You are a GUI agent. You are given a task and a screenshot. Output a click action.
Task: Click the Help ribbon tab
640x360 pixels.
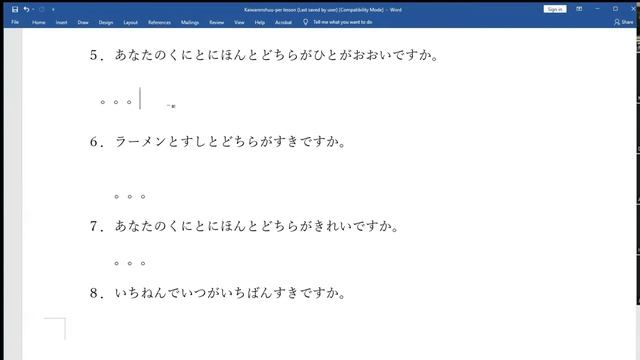point(260,22)
